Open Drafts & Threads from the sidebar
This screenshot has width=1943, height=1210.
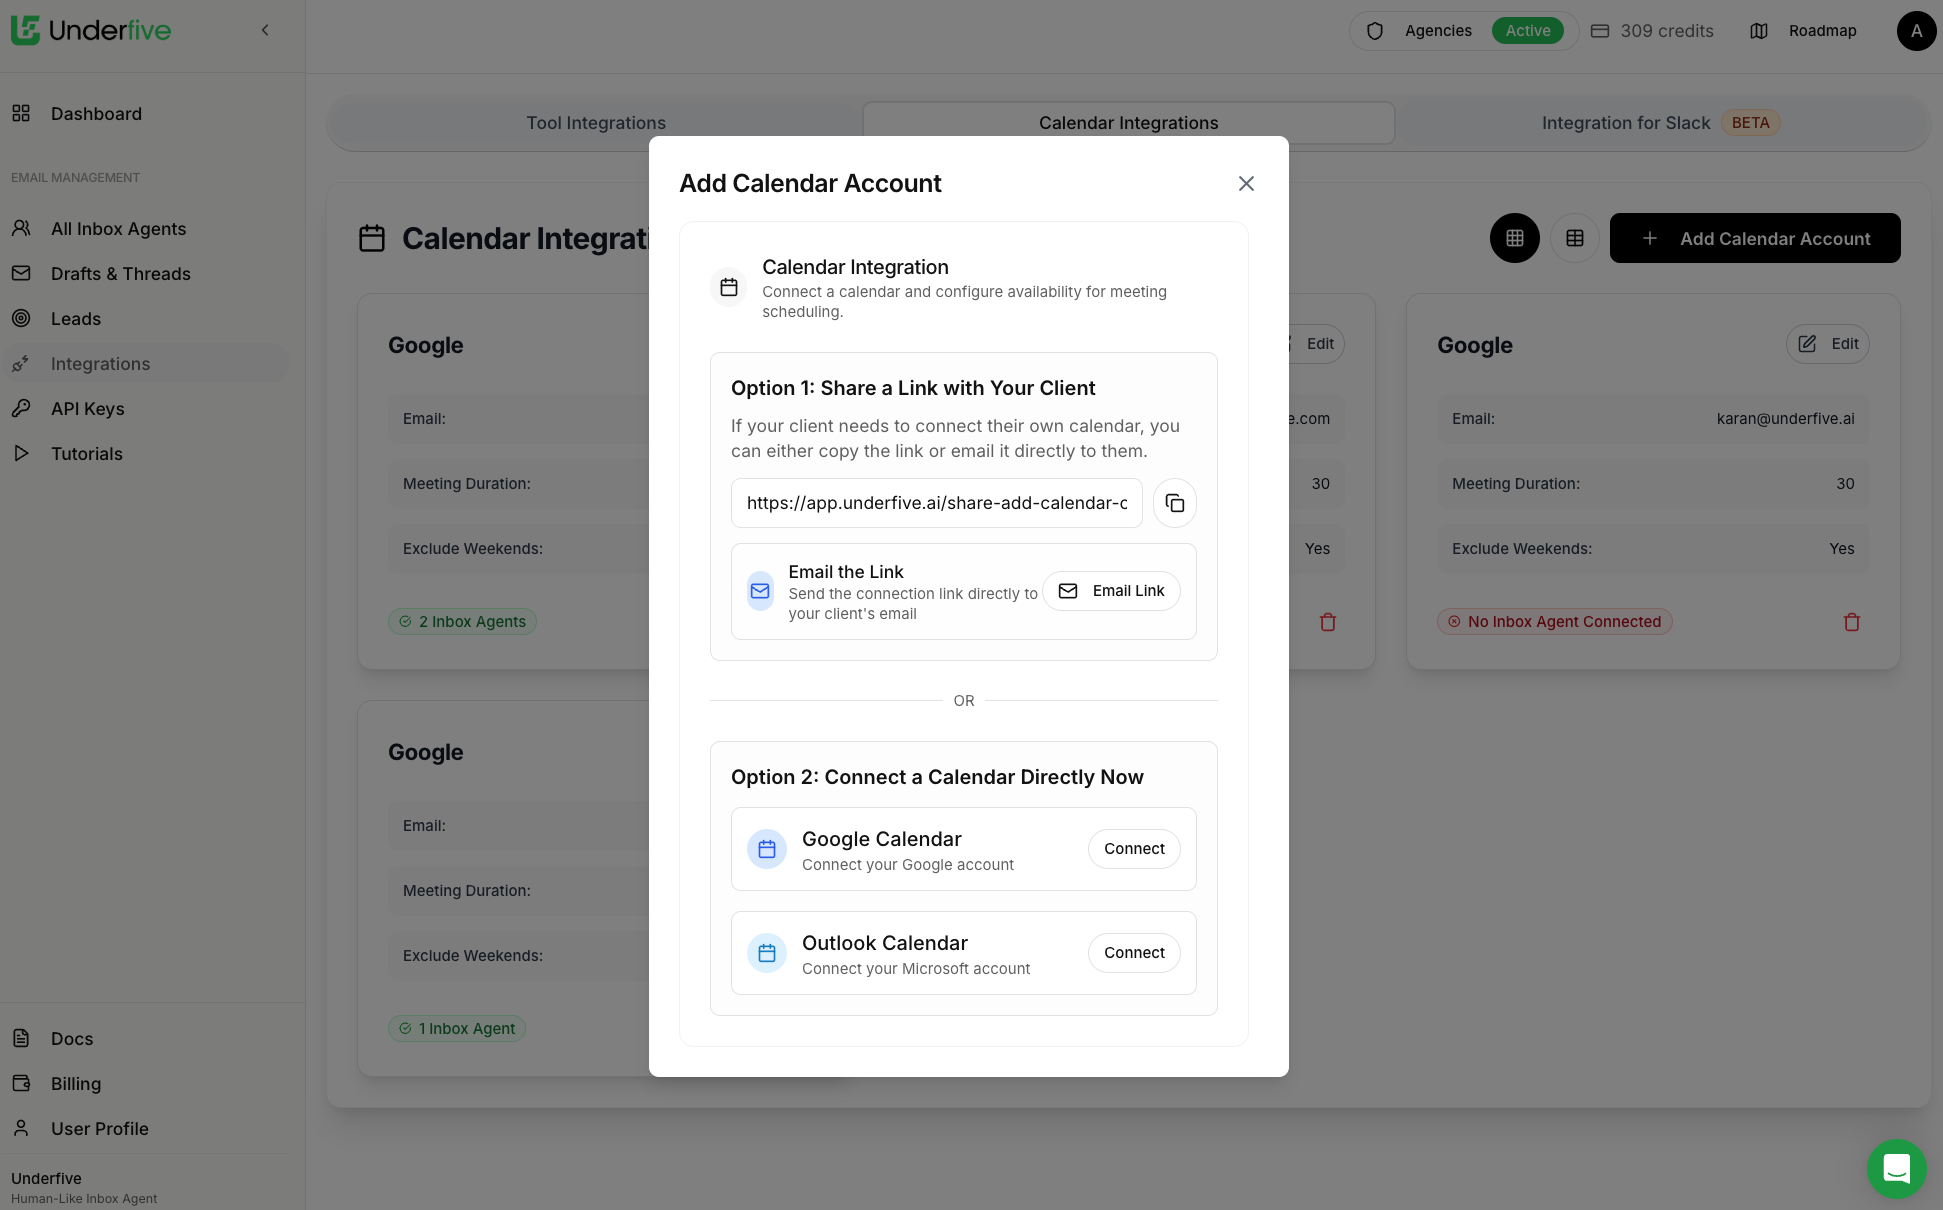point(121,273)
